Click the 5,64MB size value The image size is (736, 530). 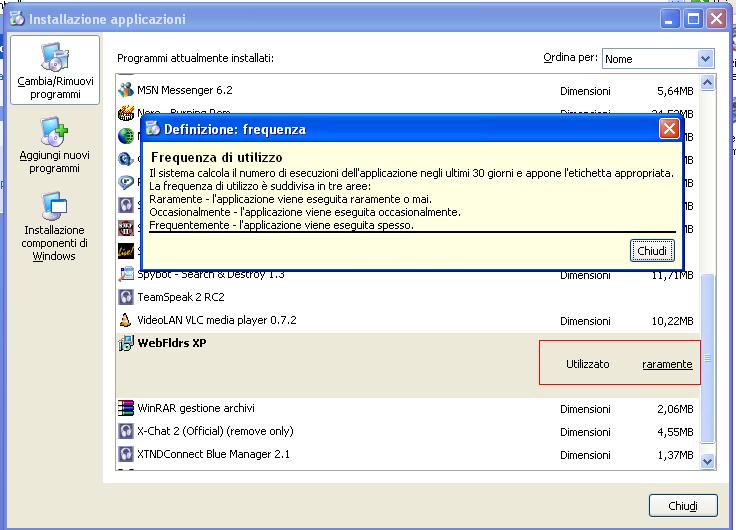(x=675, y=91)
